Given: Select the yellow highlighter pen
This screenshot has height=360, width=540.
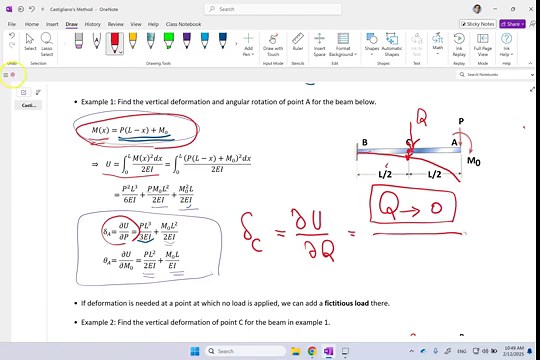Looking at the screenshot, I should pos(133,41).
